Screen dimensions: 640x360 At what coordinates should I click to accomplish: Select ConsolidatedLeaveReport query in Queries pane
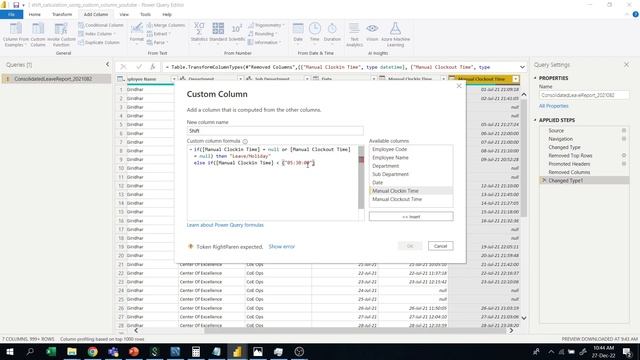click(56, 79)
